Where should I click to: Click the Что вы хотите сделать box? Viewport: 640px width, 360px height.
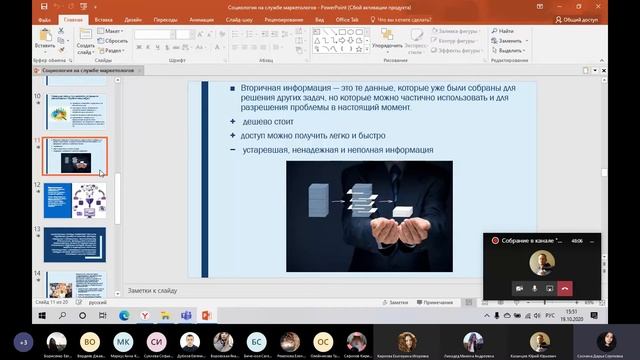(401, 20)
